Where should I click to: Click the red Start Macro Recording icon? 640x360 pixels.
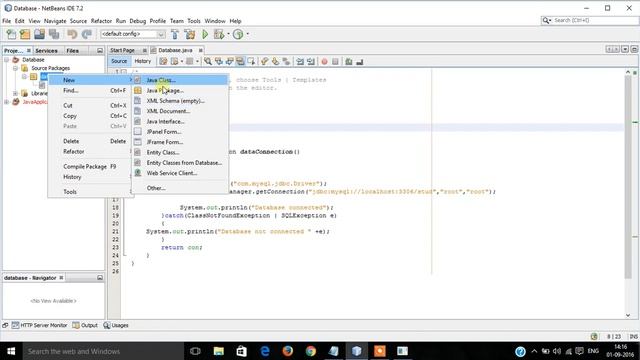coord(324,62)
